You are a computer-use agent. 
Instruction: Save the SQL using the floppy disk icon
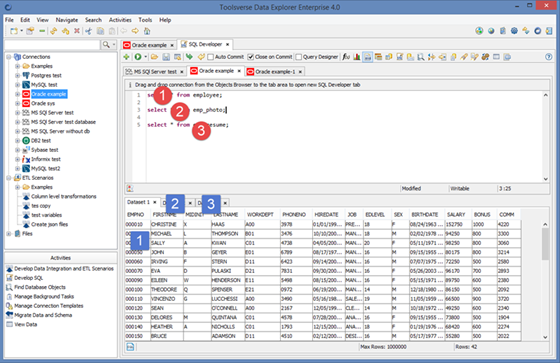pos(166,57)
